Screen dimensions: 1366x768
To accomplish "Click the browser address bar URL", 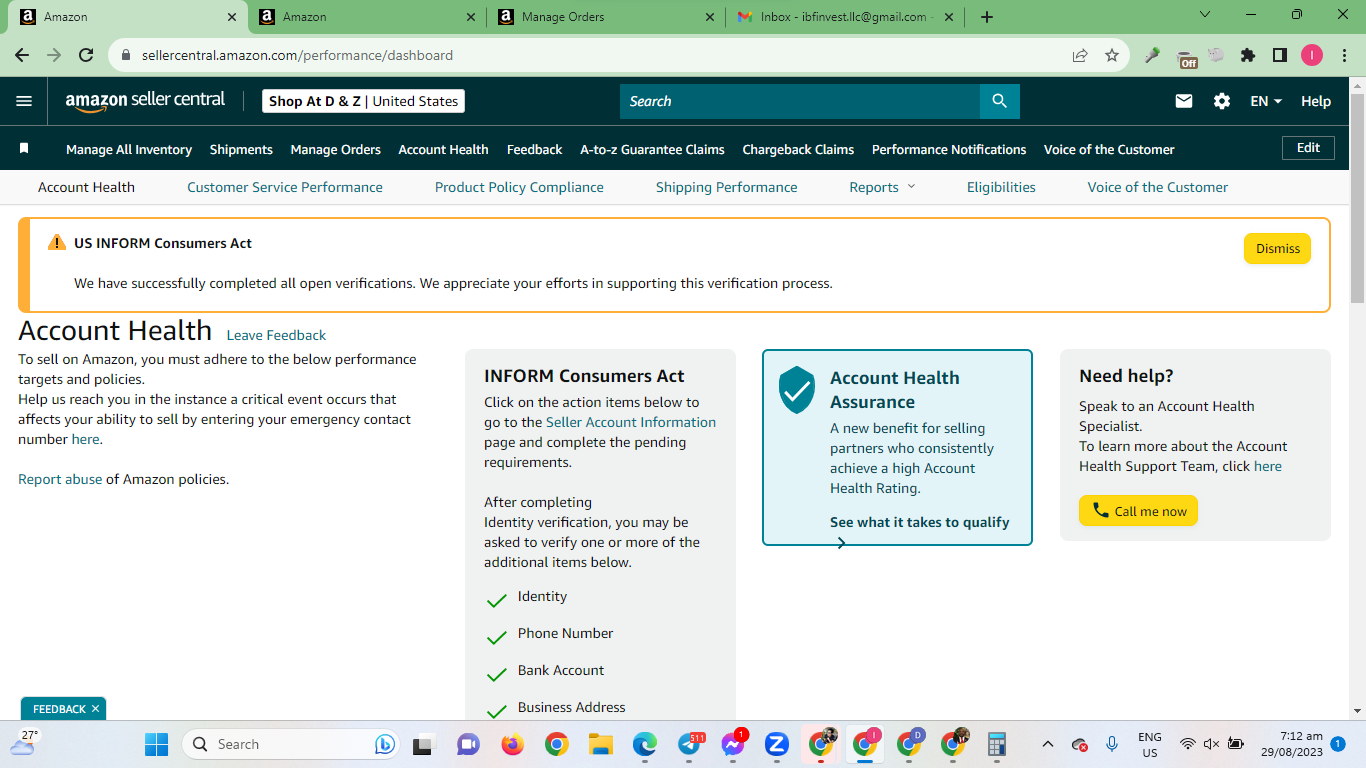I will point(297,56).
